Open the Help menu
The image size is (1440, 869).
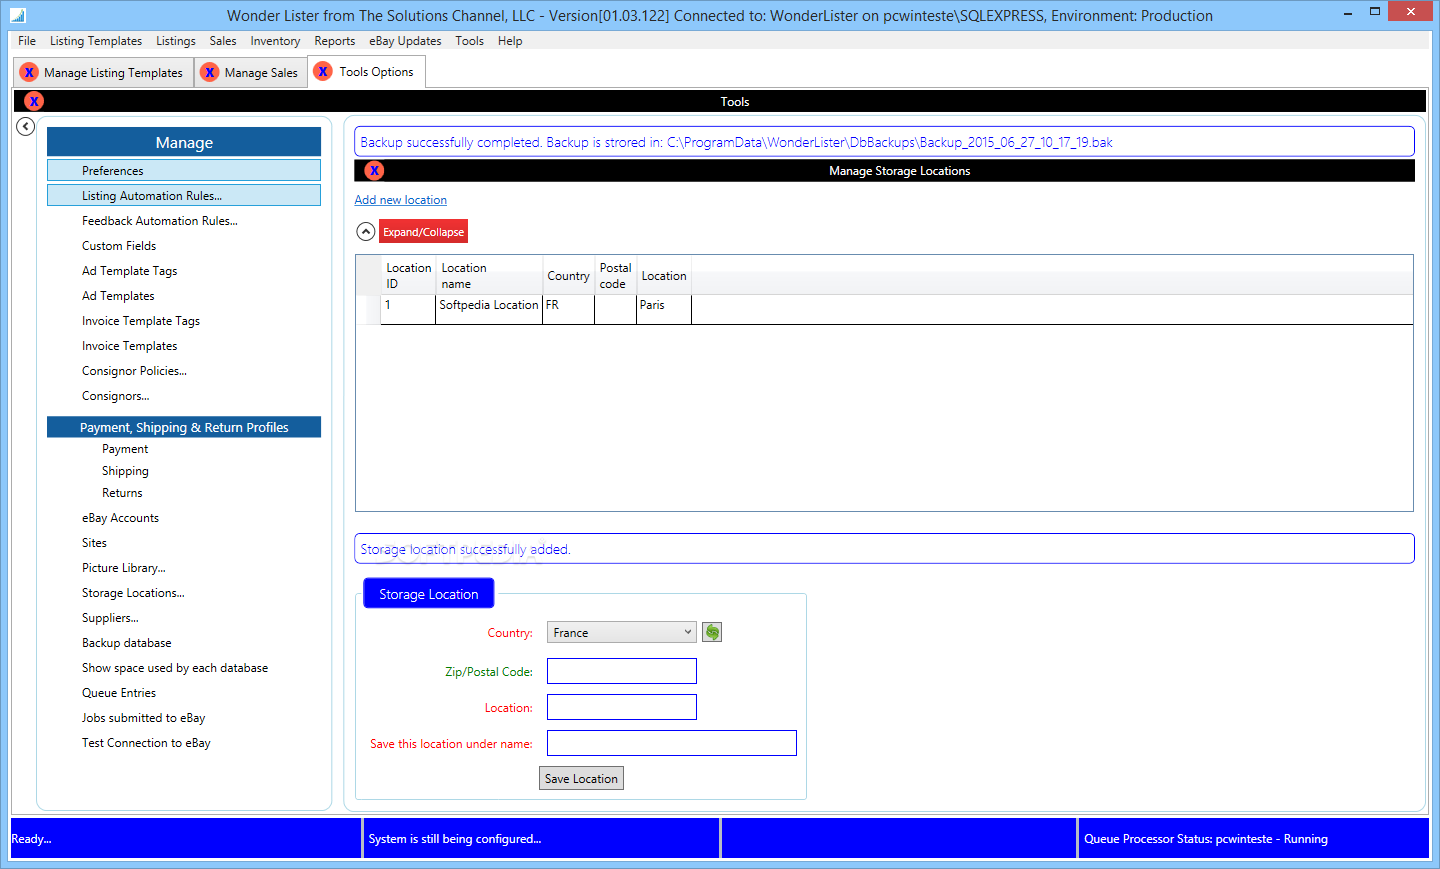coord(510,41)
